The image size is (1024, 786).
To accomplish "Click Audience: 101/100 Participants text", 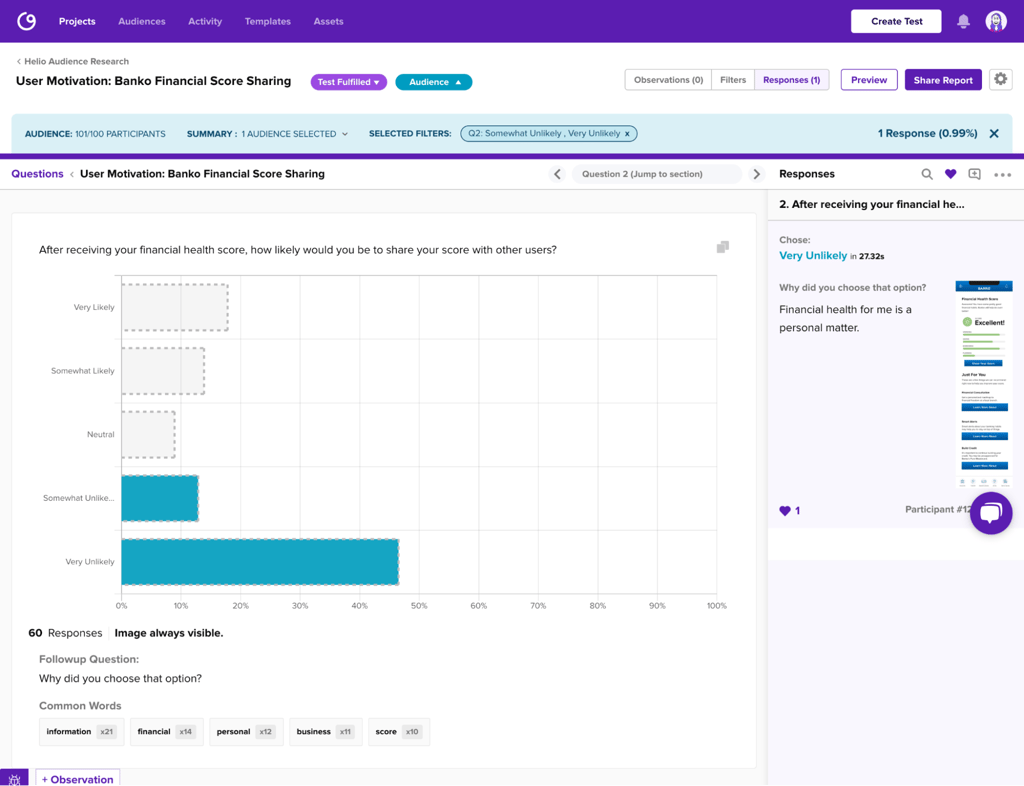I will 95,134.
